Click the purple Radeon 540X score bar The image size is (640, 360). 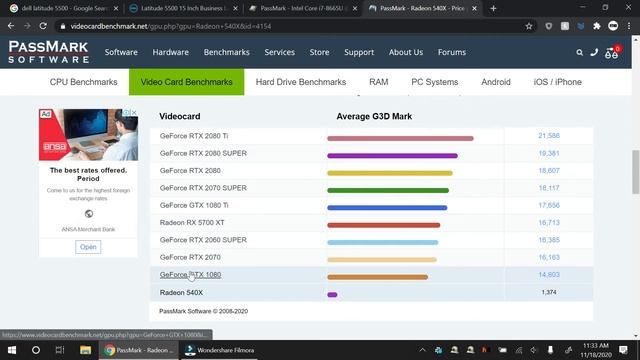click(x=332, y=295)
